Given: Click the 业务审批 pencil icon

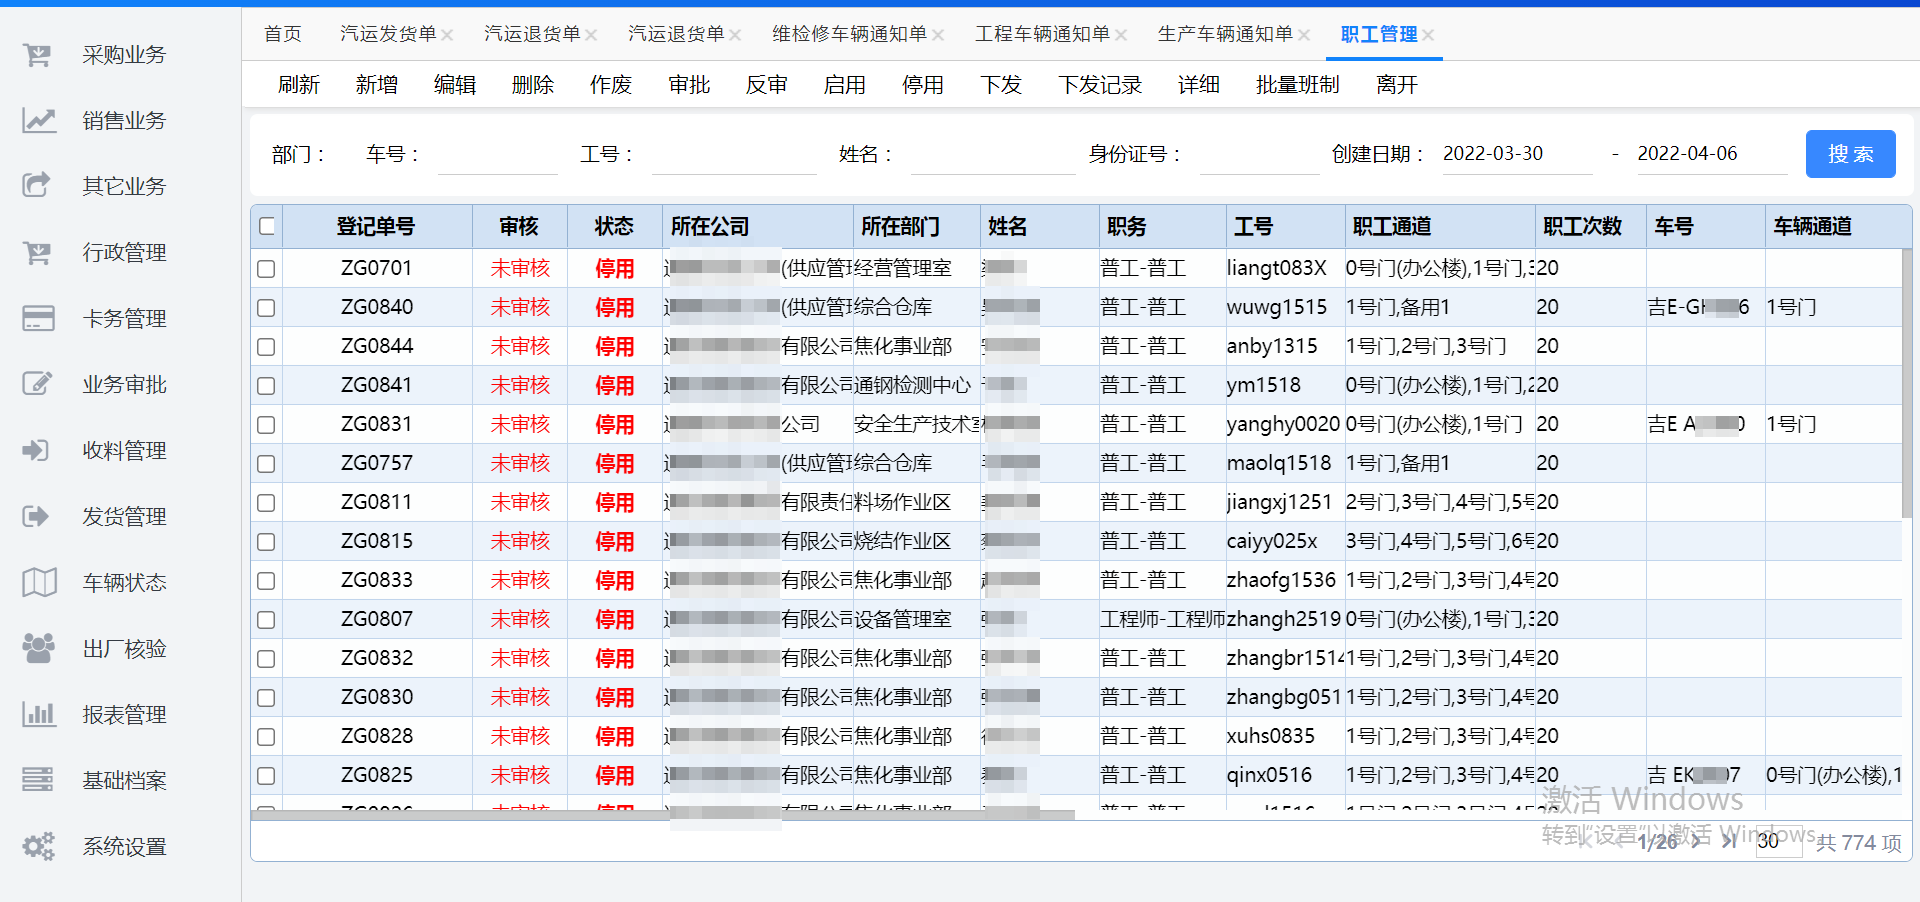Looking at the screenshot, I should [37, 384].
